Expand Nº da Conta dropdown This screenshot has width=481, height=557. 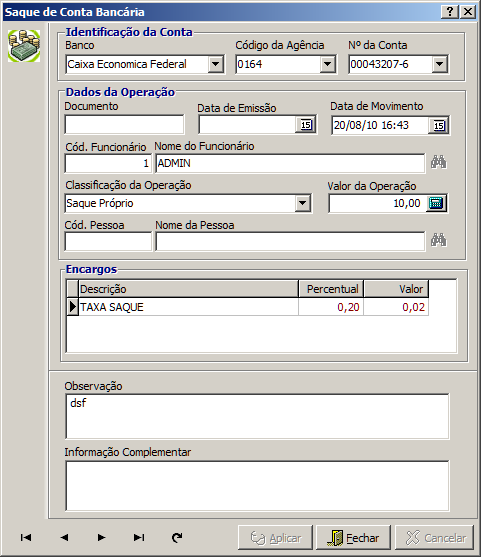pos(440,64)
